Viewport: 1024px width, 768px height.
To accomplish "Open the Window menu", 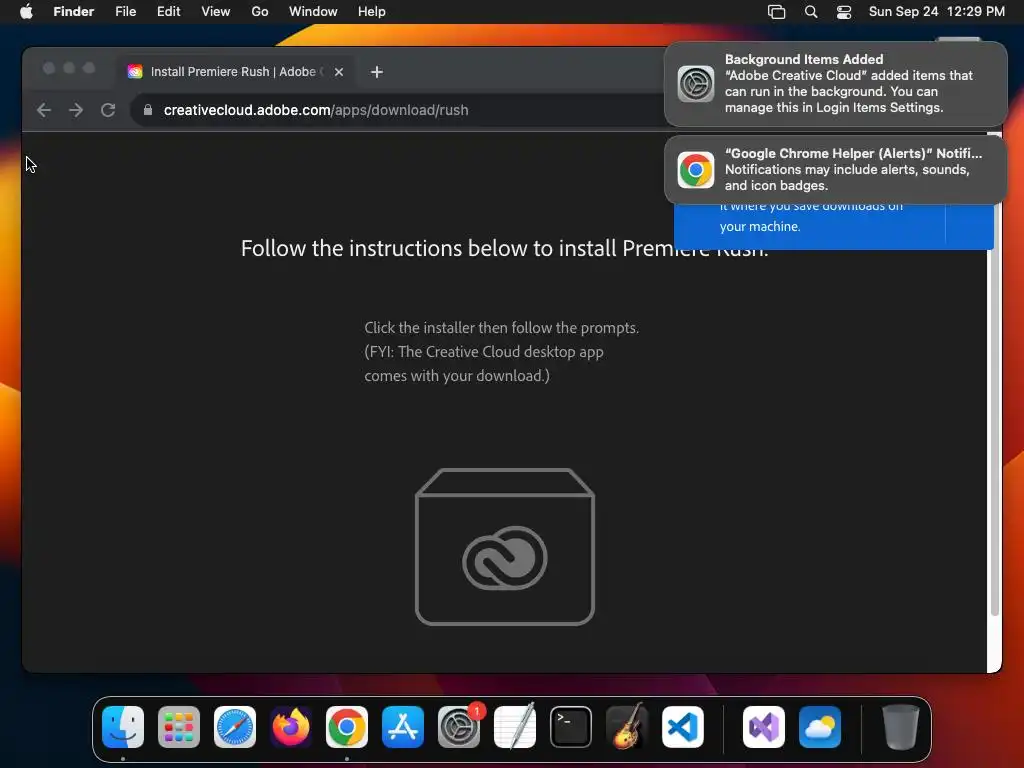I will (313, 12).
